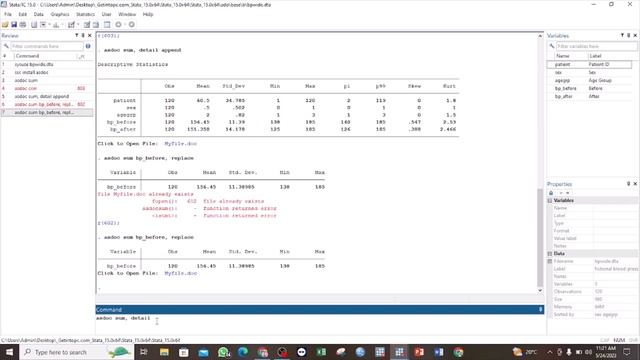The height and width of the screenshot is (360, 640).
Task: Open Chrome from the taskbar
Action: point(458,352)
